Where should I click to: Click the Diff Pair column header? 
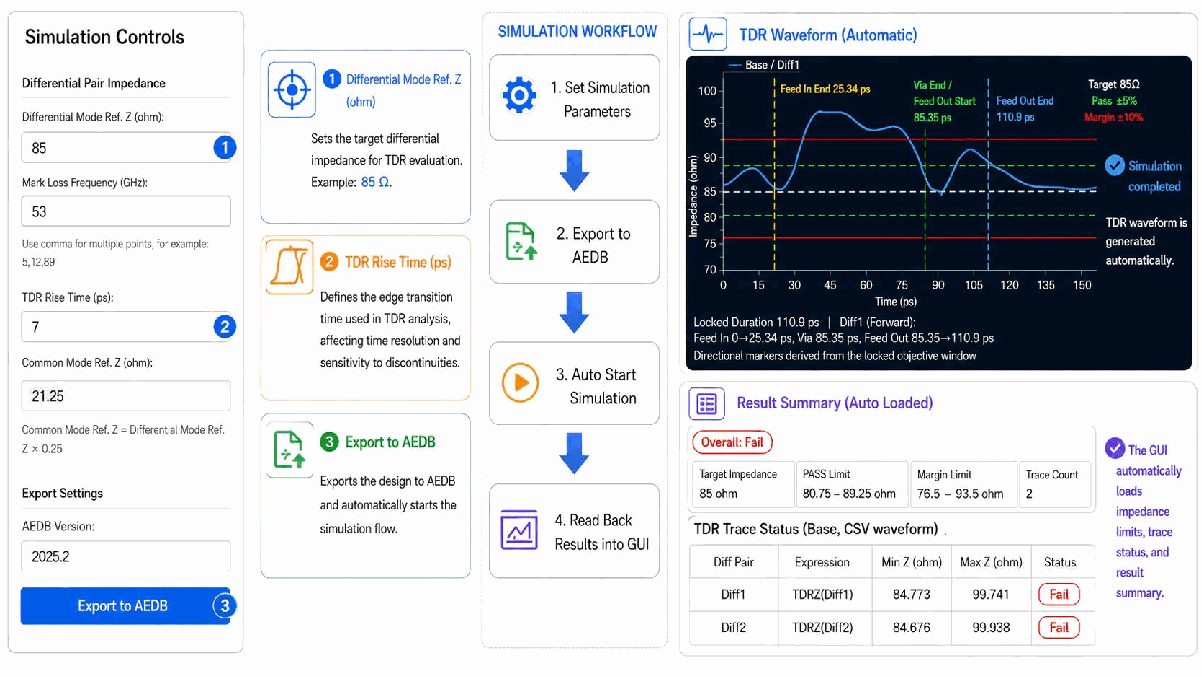pos(734,562)
